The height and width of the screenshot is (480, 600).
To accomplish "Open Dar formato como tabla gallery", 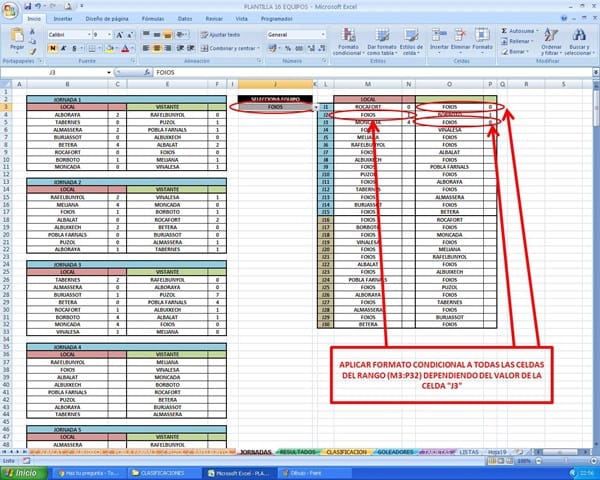I will pos(382,41).
